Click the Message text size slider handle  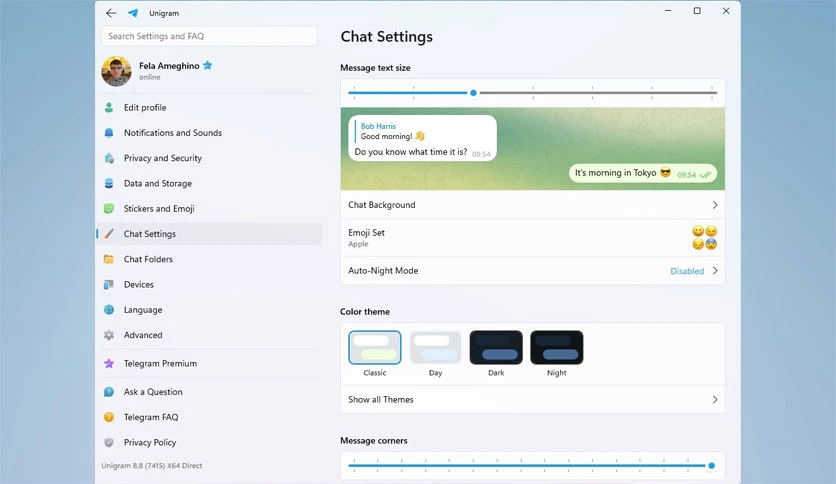tap(473, 93)
